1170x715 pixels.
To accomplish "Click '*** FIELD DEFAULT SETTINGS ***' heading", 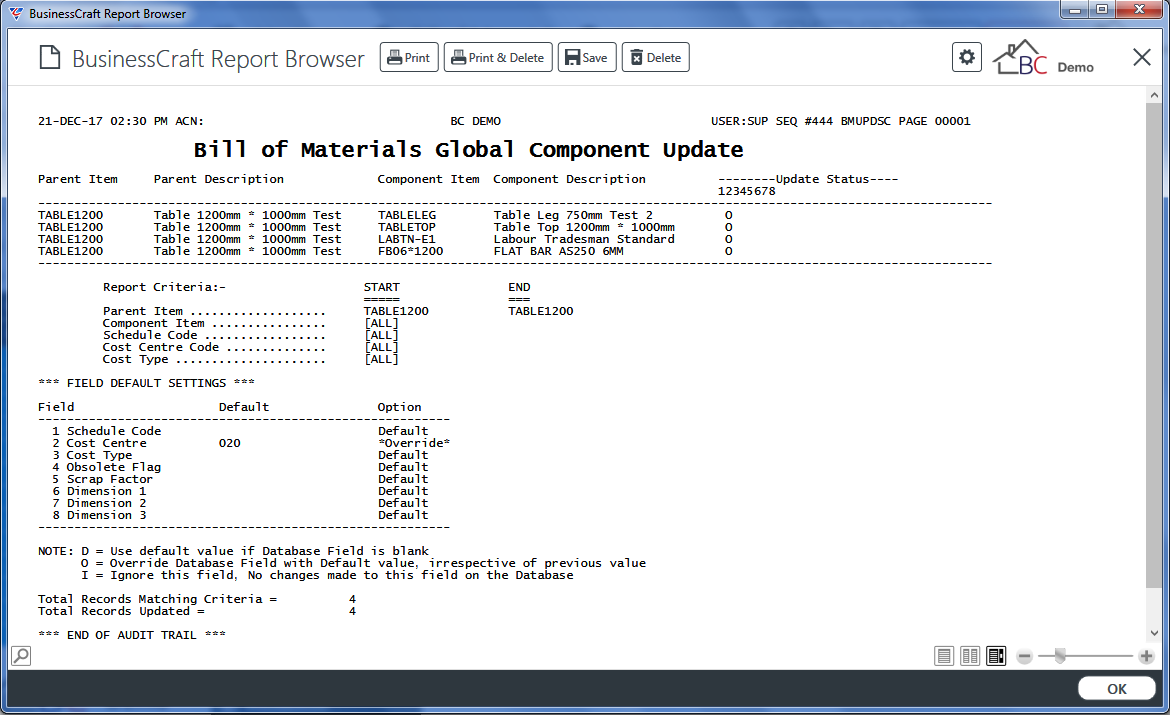I will point(146,383).
